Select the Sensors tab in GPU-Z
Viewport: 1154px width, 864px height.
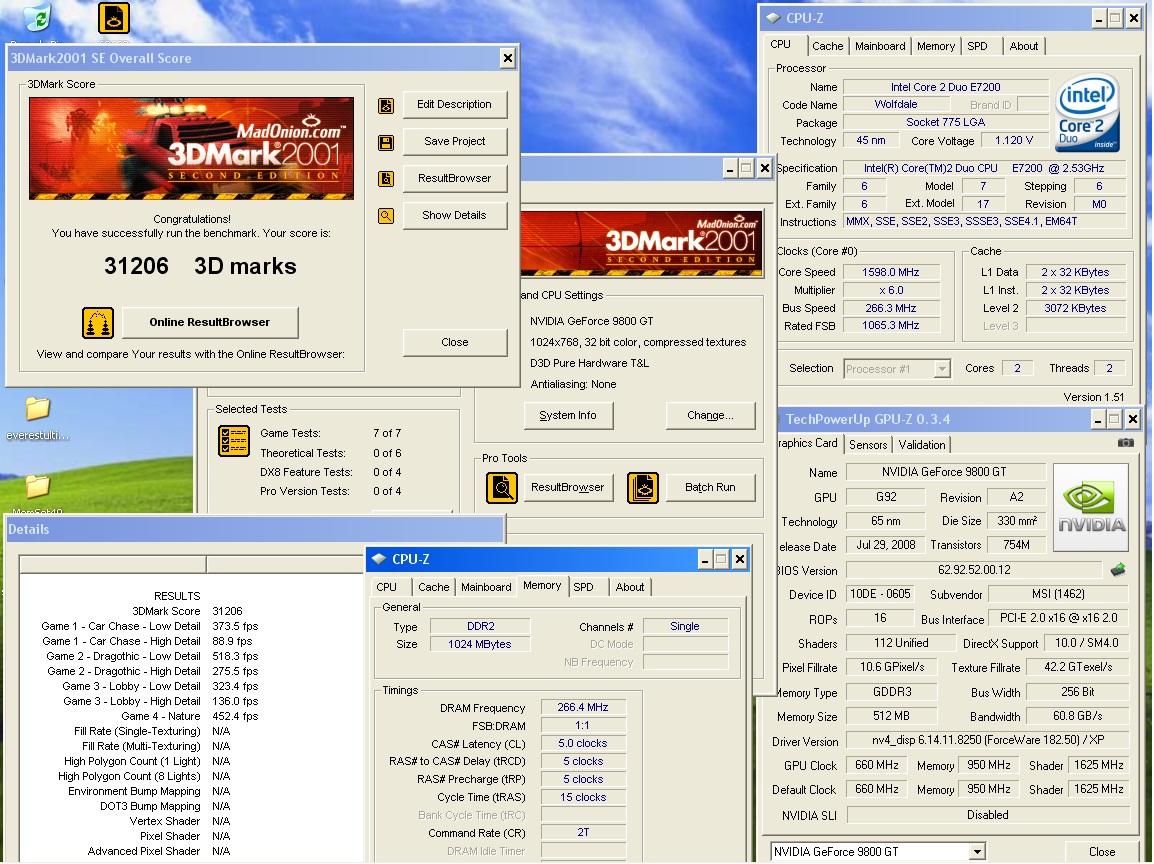(868, 445)
